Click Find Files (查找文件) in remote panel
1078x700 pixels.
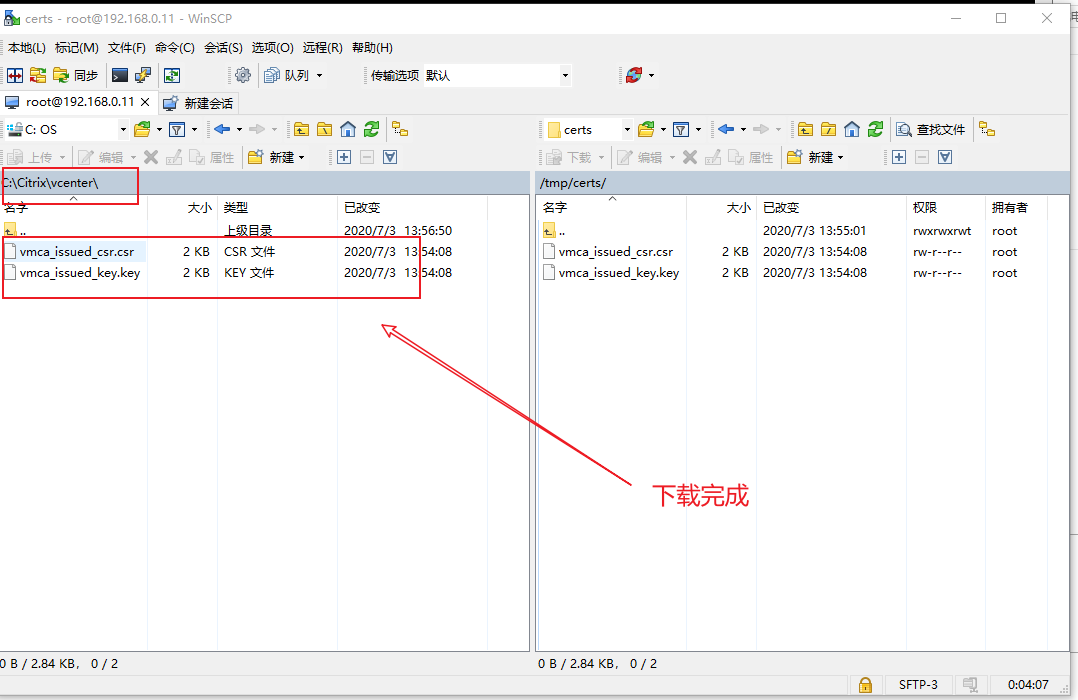(931, 129)
